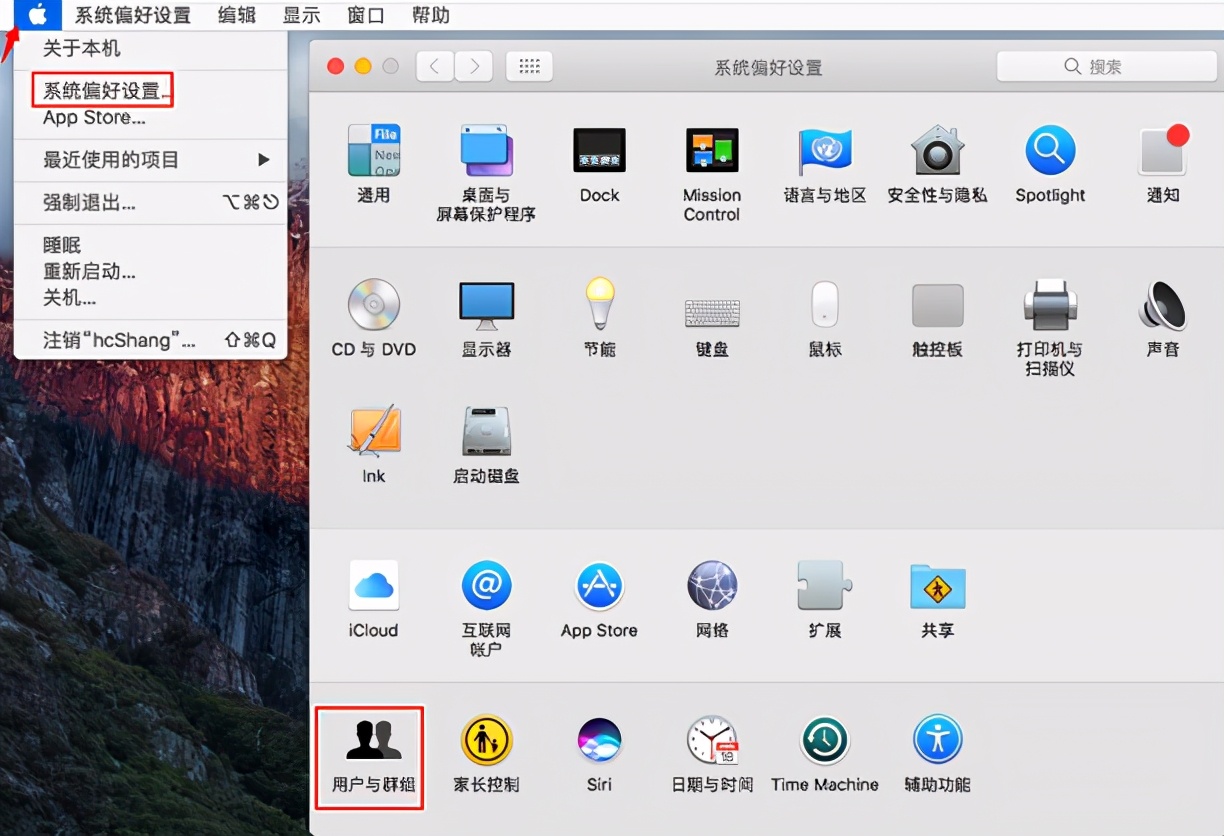
Task: Click the 搜索 search field
Action: [x=1106, y=66]
